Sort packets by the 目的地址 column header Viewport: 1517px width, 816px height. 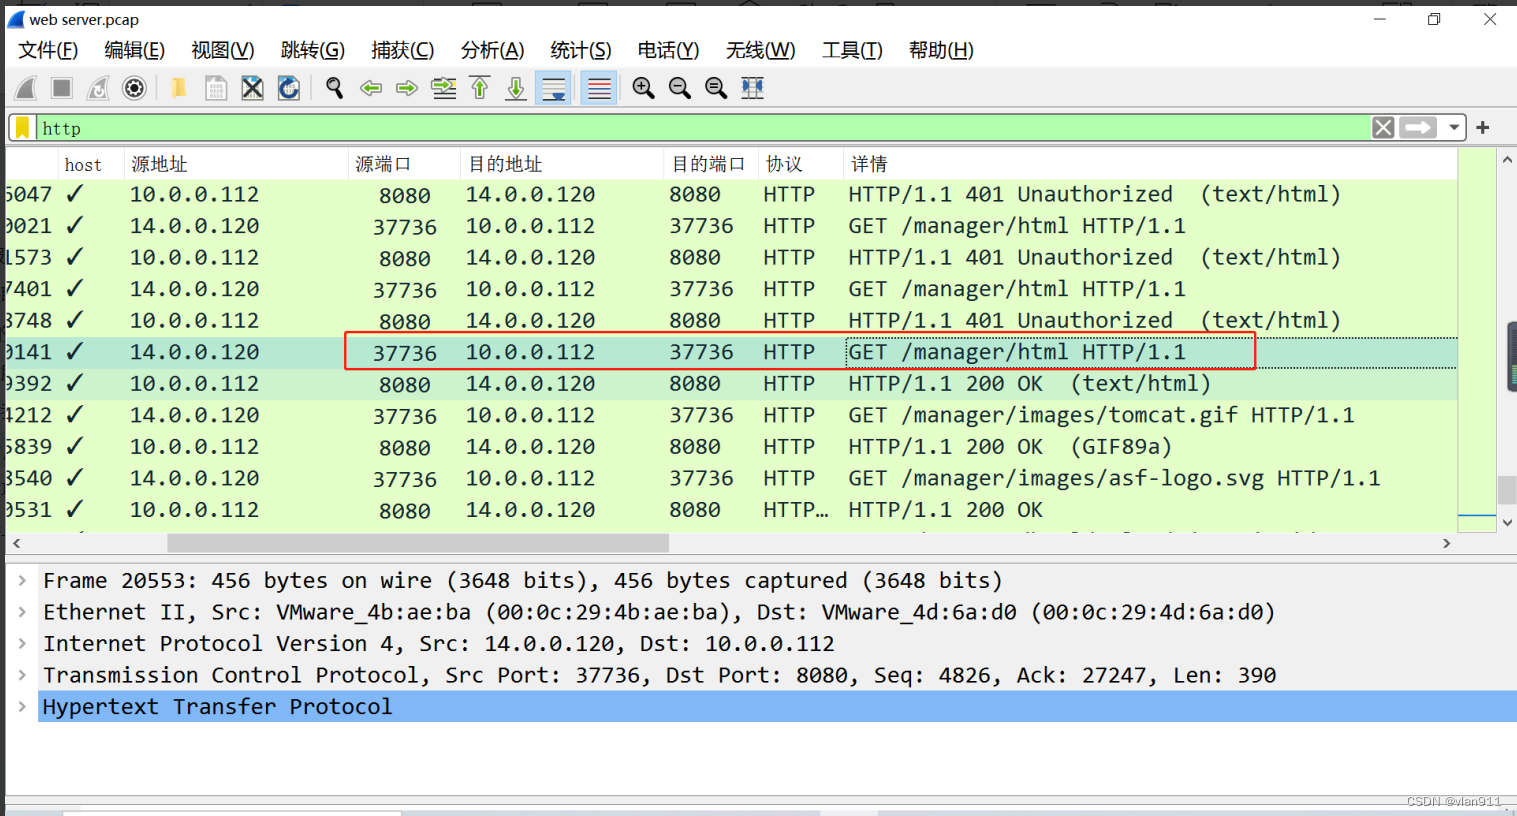(x=563, y=164)
